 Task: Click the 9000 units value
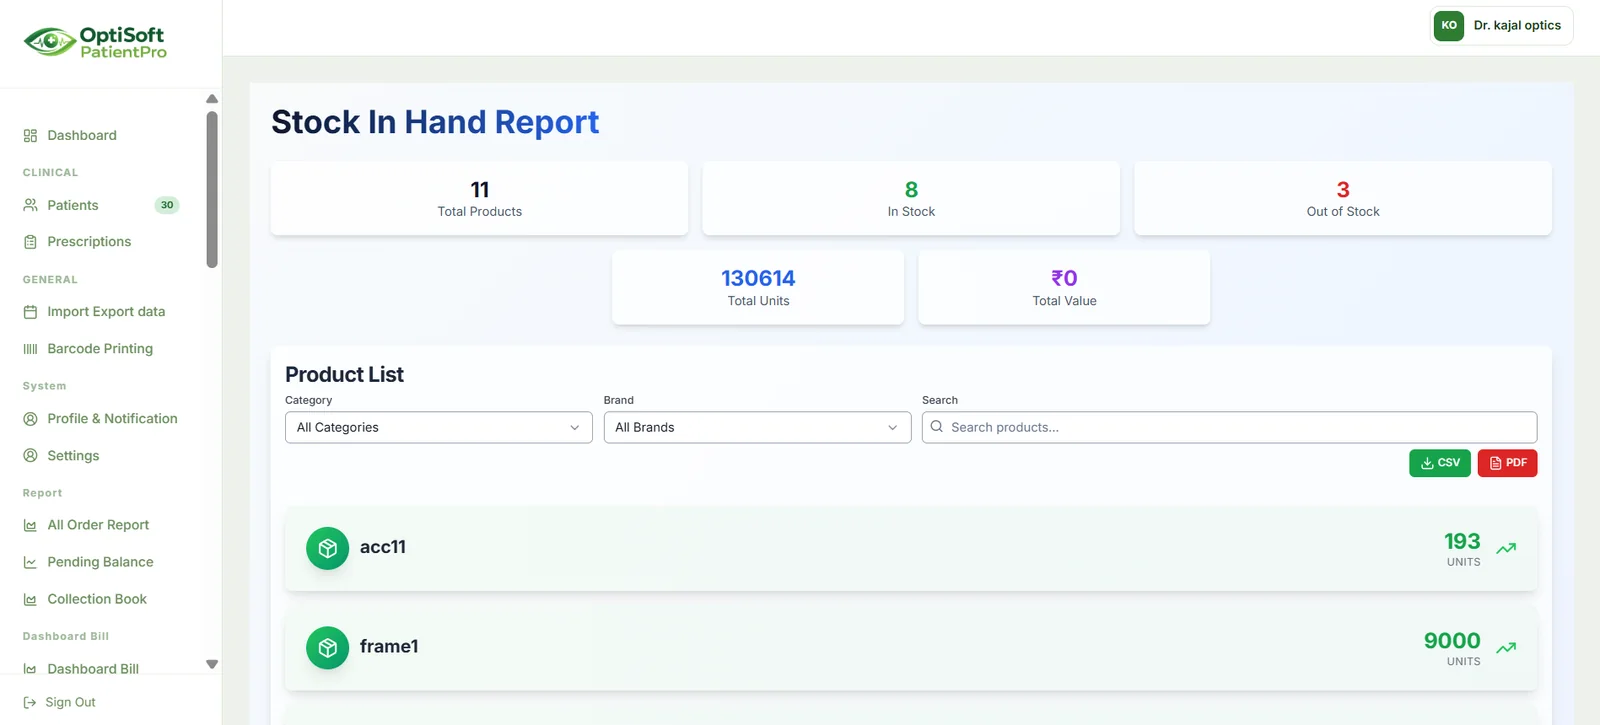(1452, 641)
